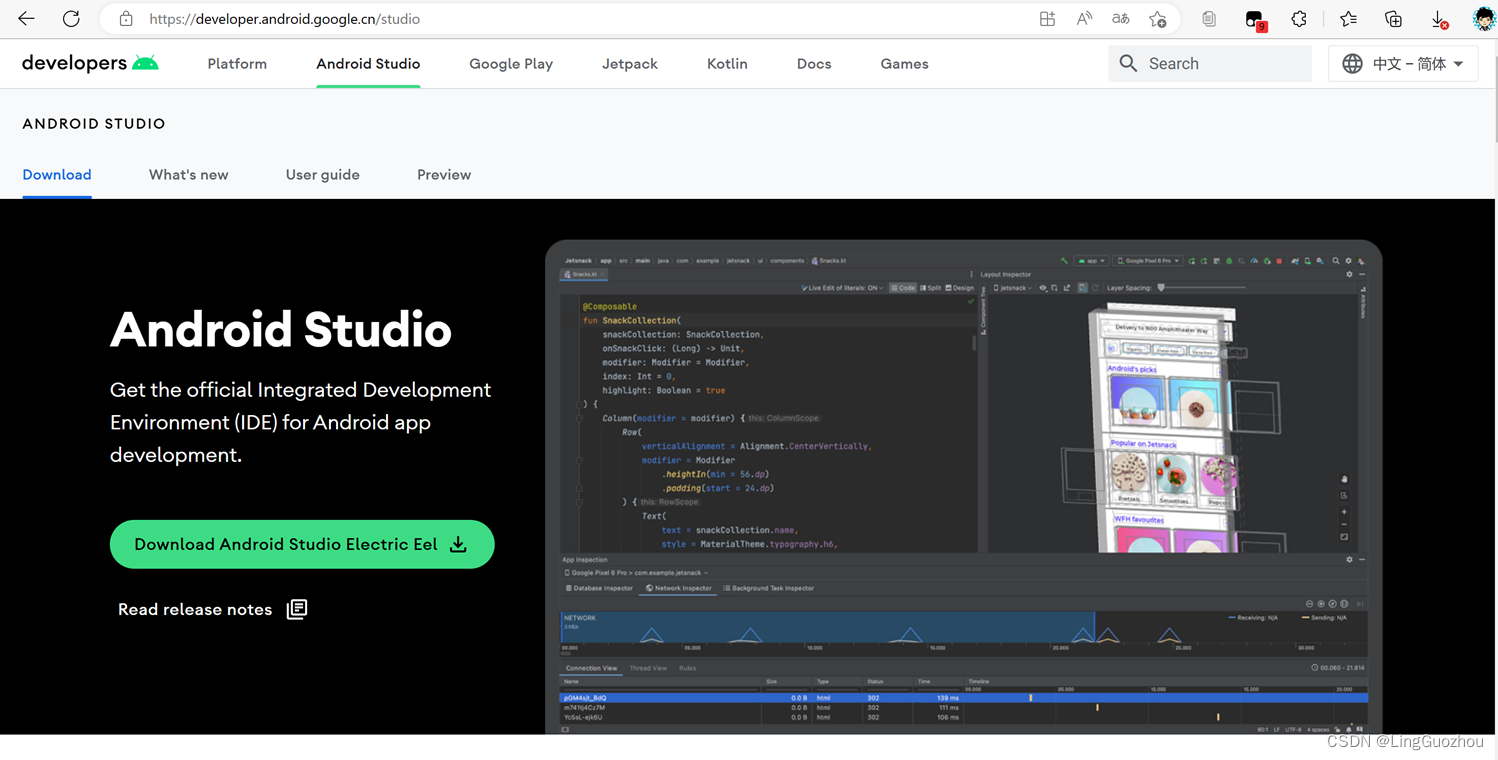Switch to the What's new tab

click(x=188, y=174)
